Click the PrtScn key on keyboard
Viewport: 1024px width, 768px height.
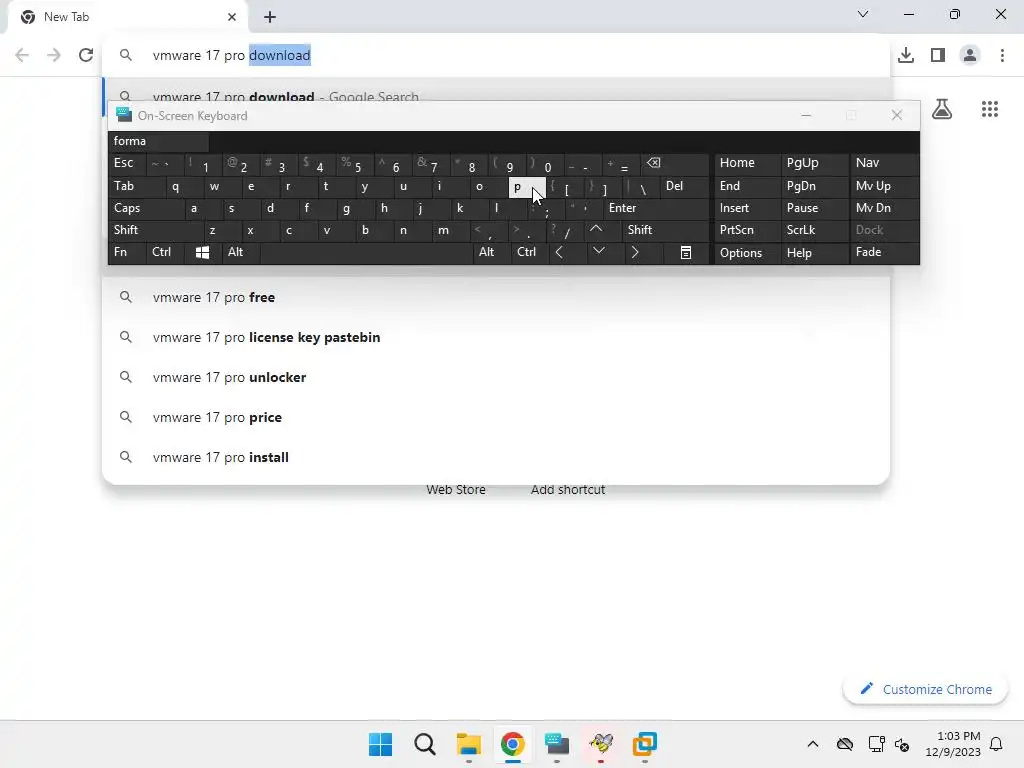pyautogui.click(x=747, y=230)
